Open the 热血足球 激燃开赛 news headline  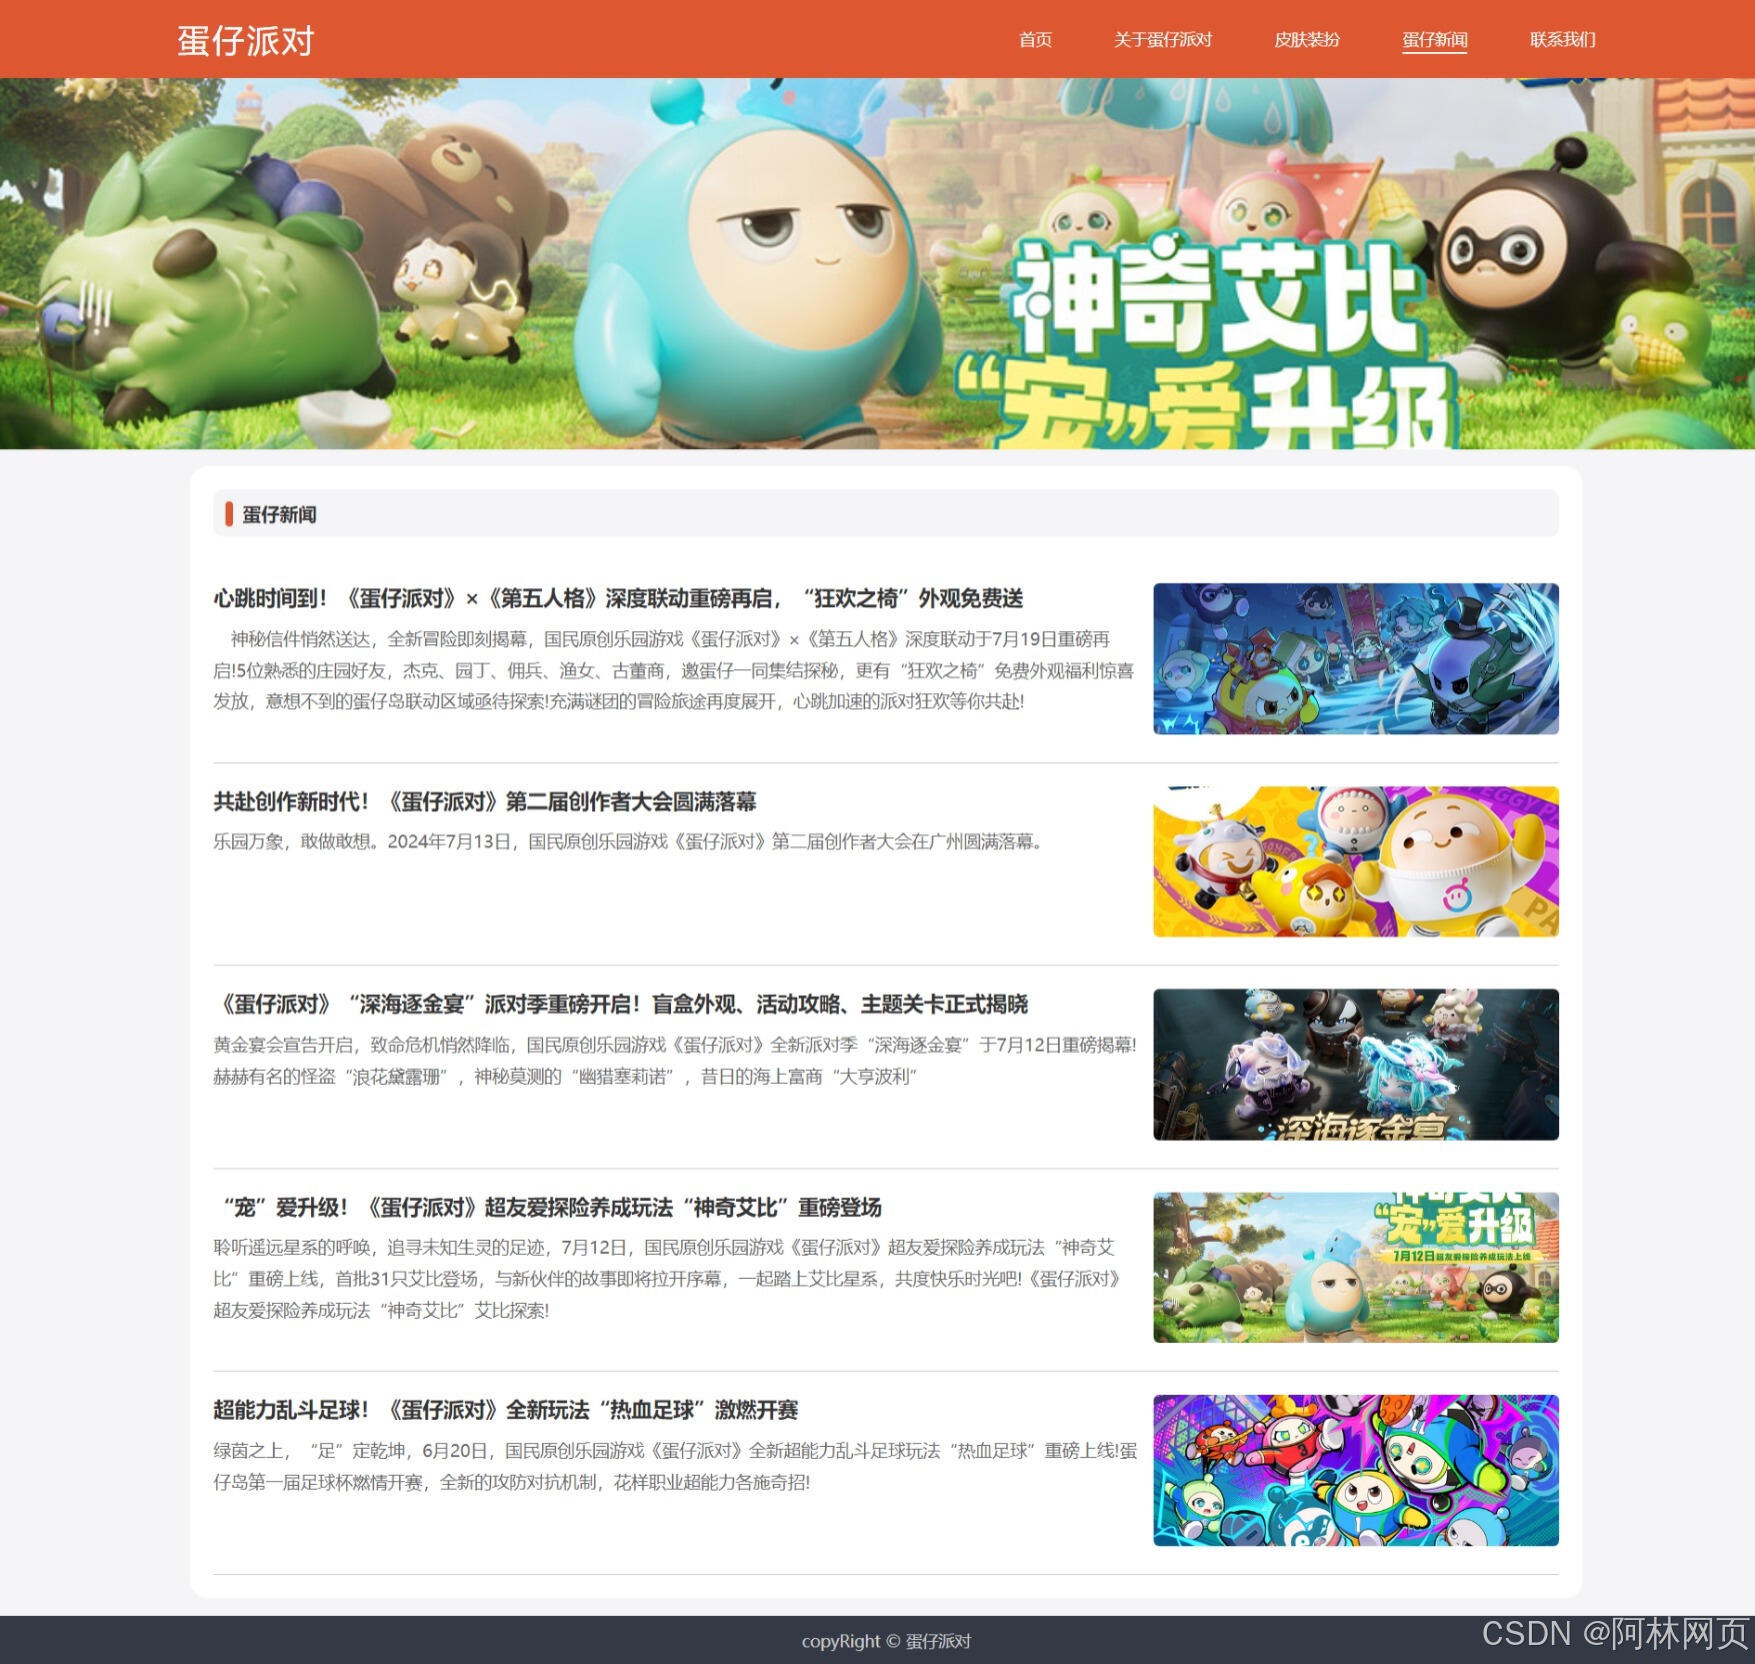coord(506,1410)
